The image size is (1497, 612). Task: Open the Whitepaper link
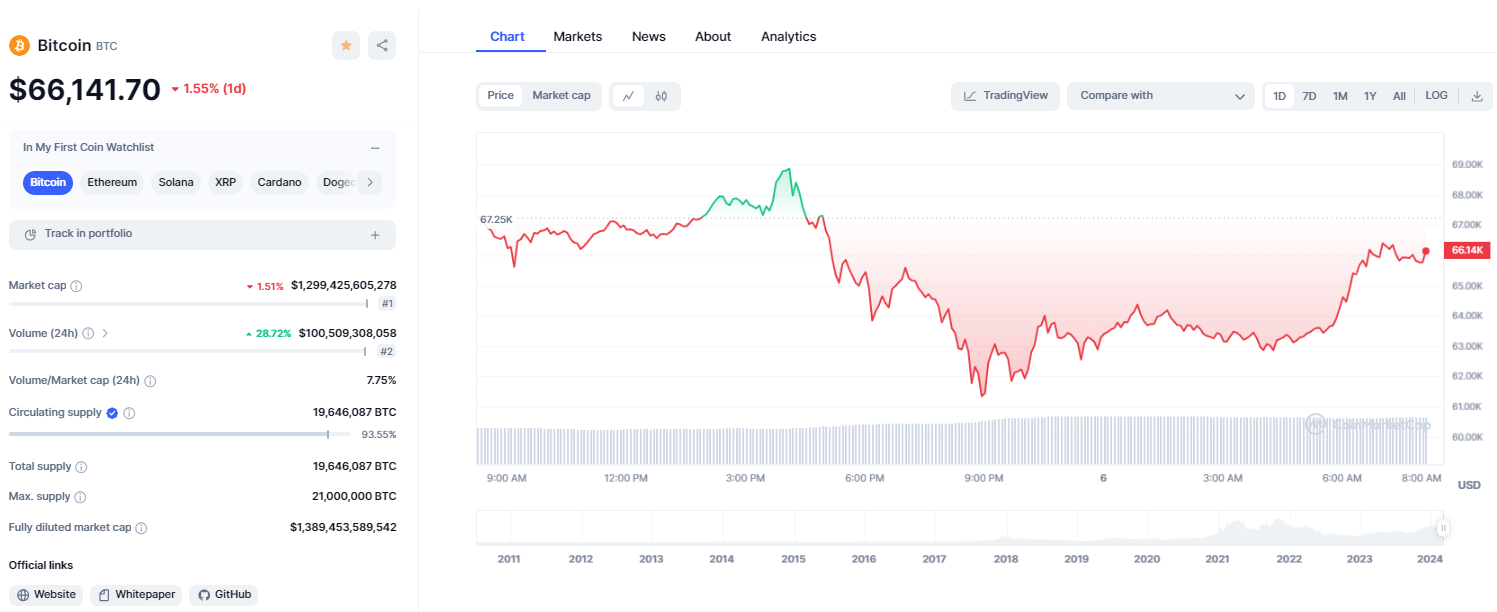coord(136,595)
